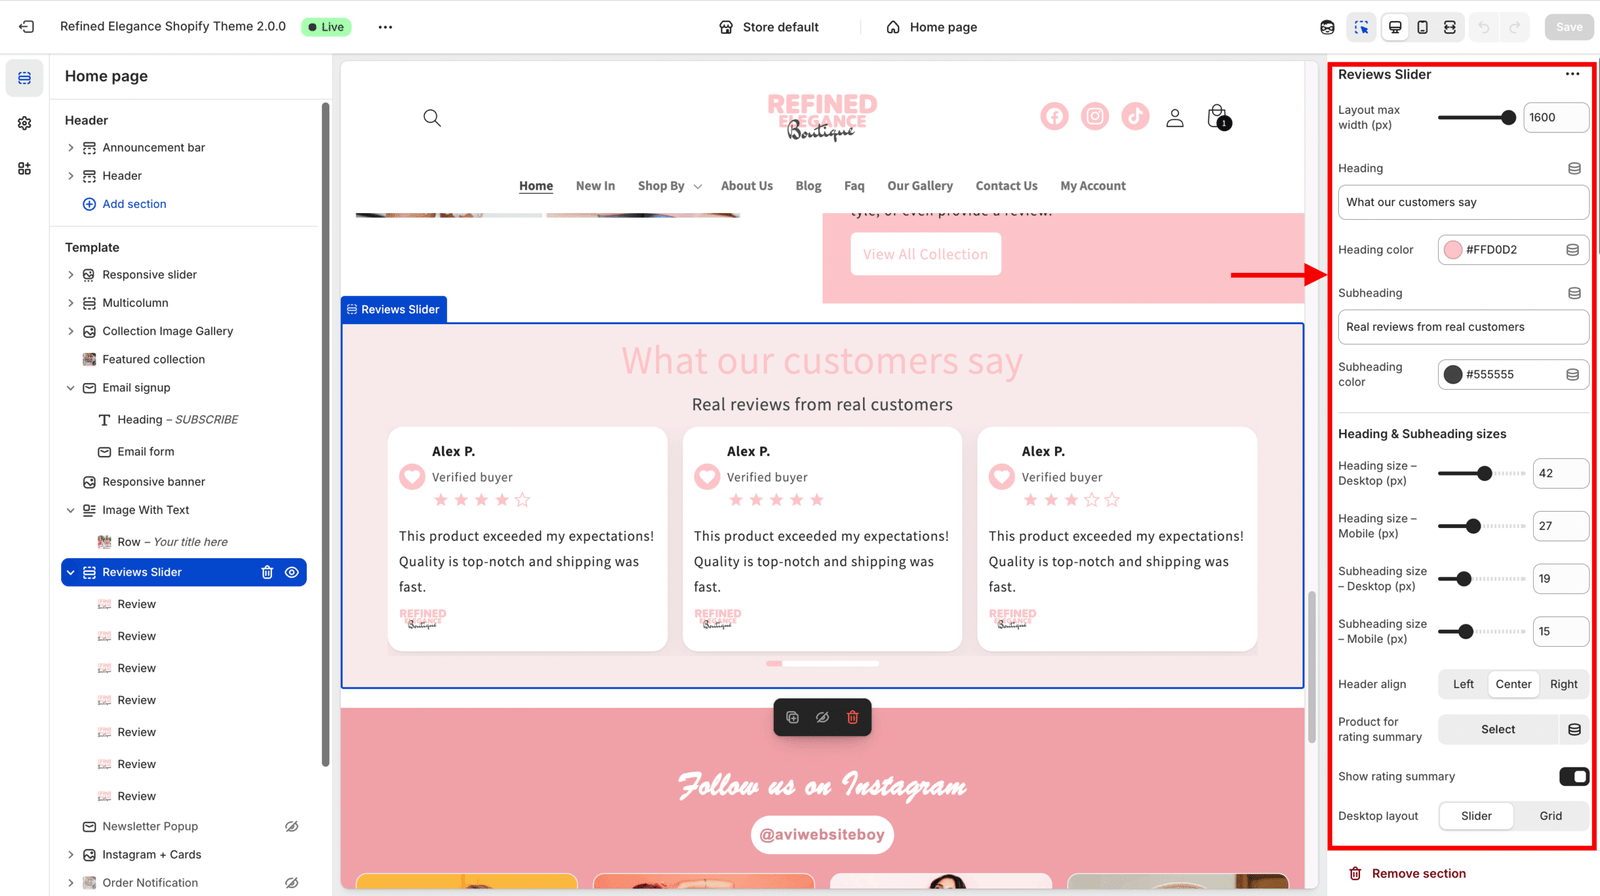Collapse the Email signup section
Screen dimensions: 1600x896
[x=71, y=388]
